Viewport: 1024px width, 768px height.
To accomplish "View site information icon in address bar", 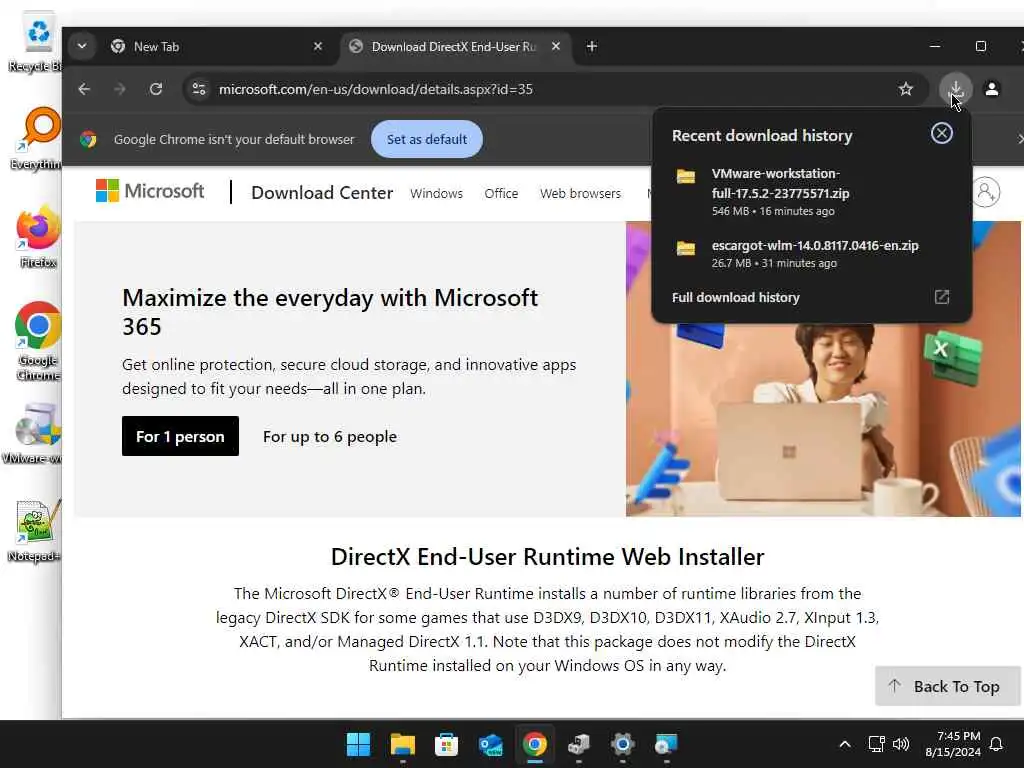I will (x=199, y=89).
